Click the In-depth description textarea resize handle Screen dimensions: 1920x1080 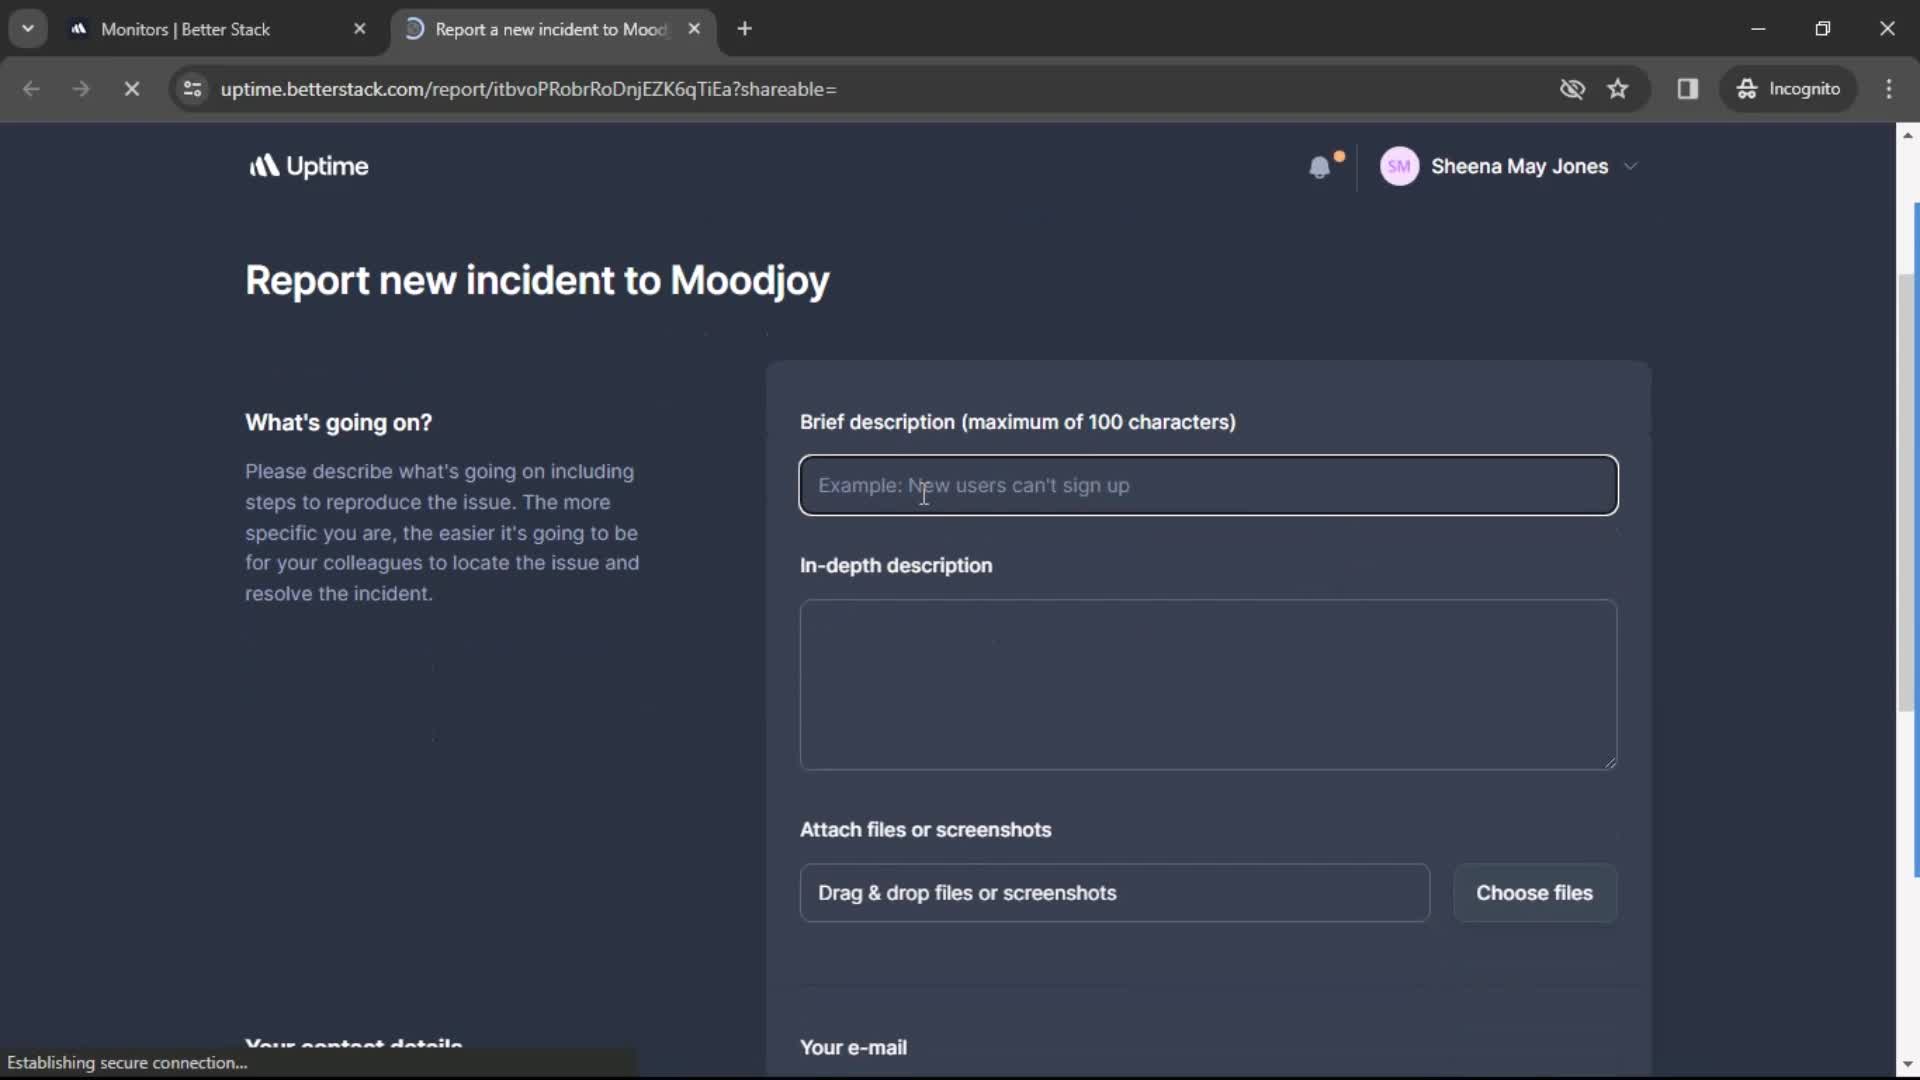tap(1610, 763)
